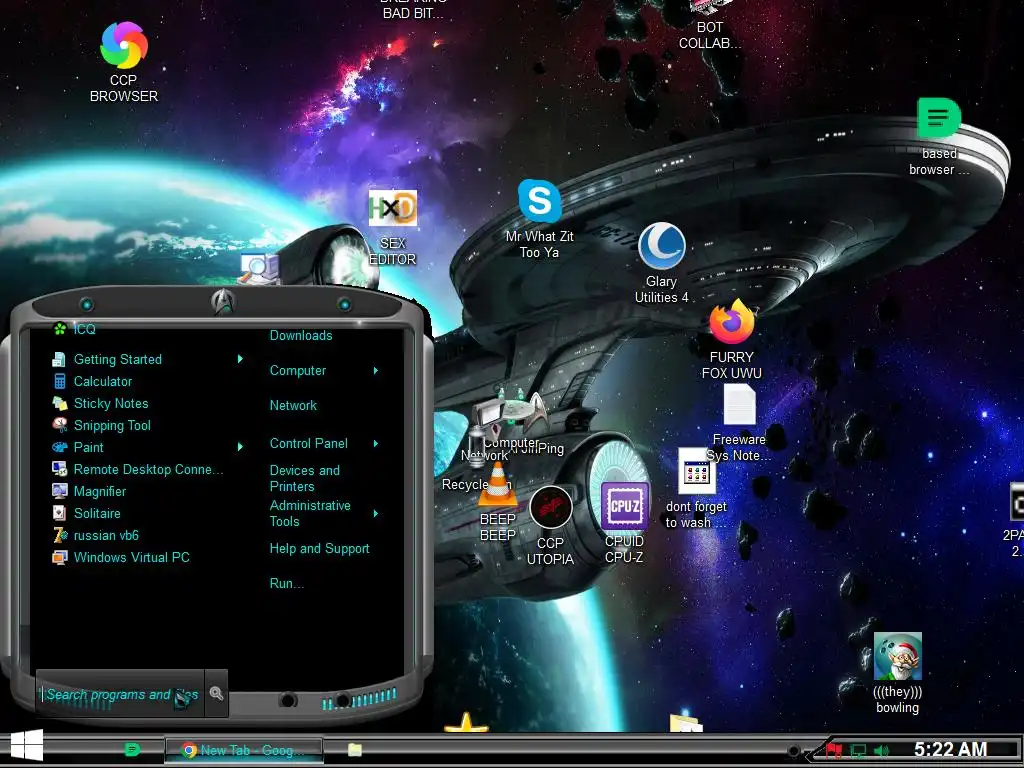Choose Run... in the Start menu
1024x768 pixels.
tap(287, 584)
